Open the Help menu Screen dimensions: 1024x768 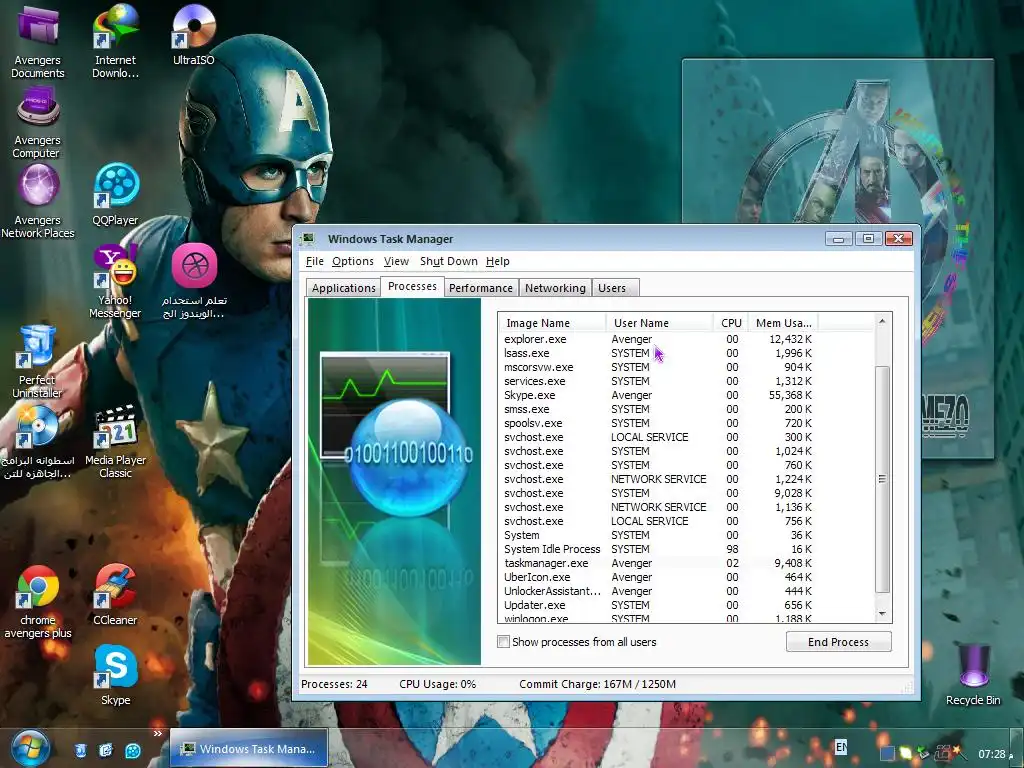point(498,261)
